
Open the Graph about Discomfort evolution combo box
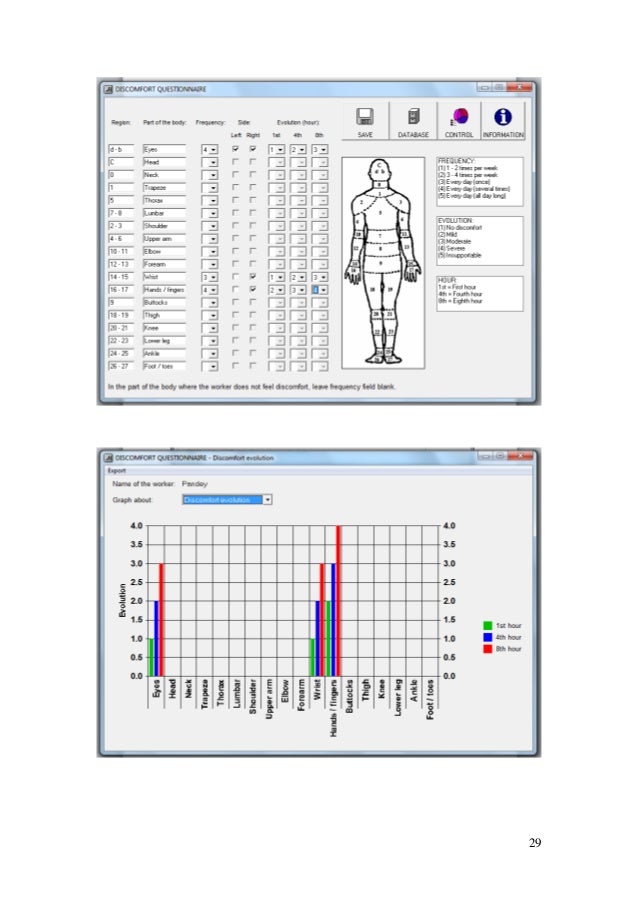tap(227, 500)
